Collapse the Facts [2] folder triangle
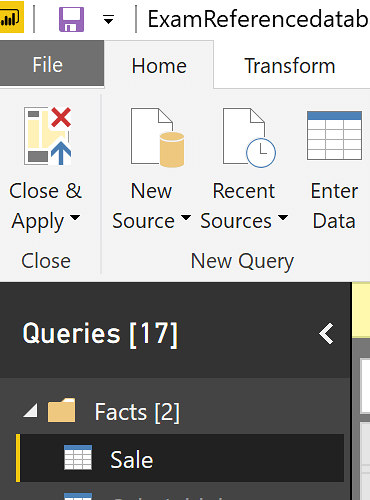The height and width of the screenshot is (500, 370). tap(31, 410)
